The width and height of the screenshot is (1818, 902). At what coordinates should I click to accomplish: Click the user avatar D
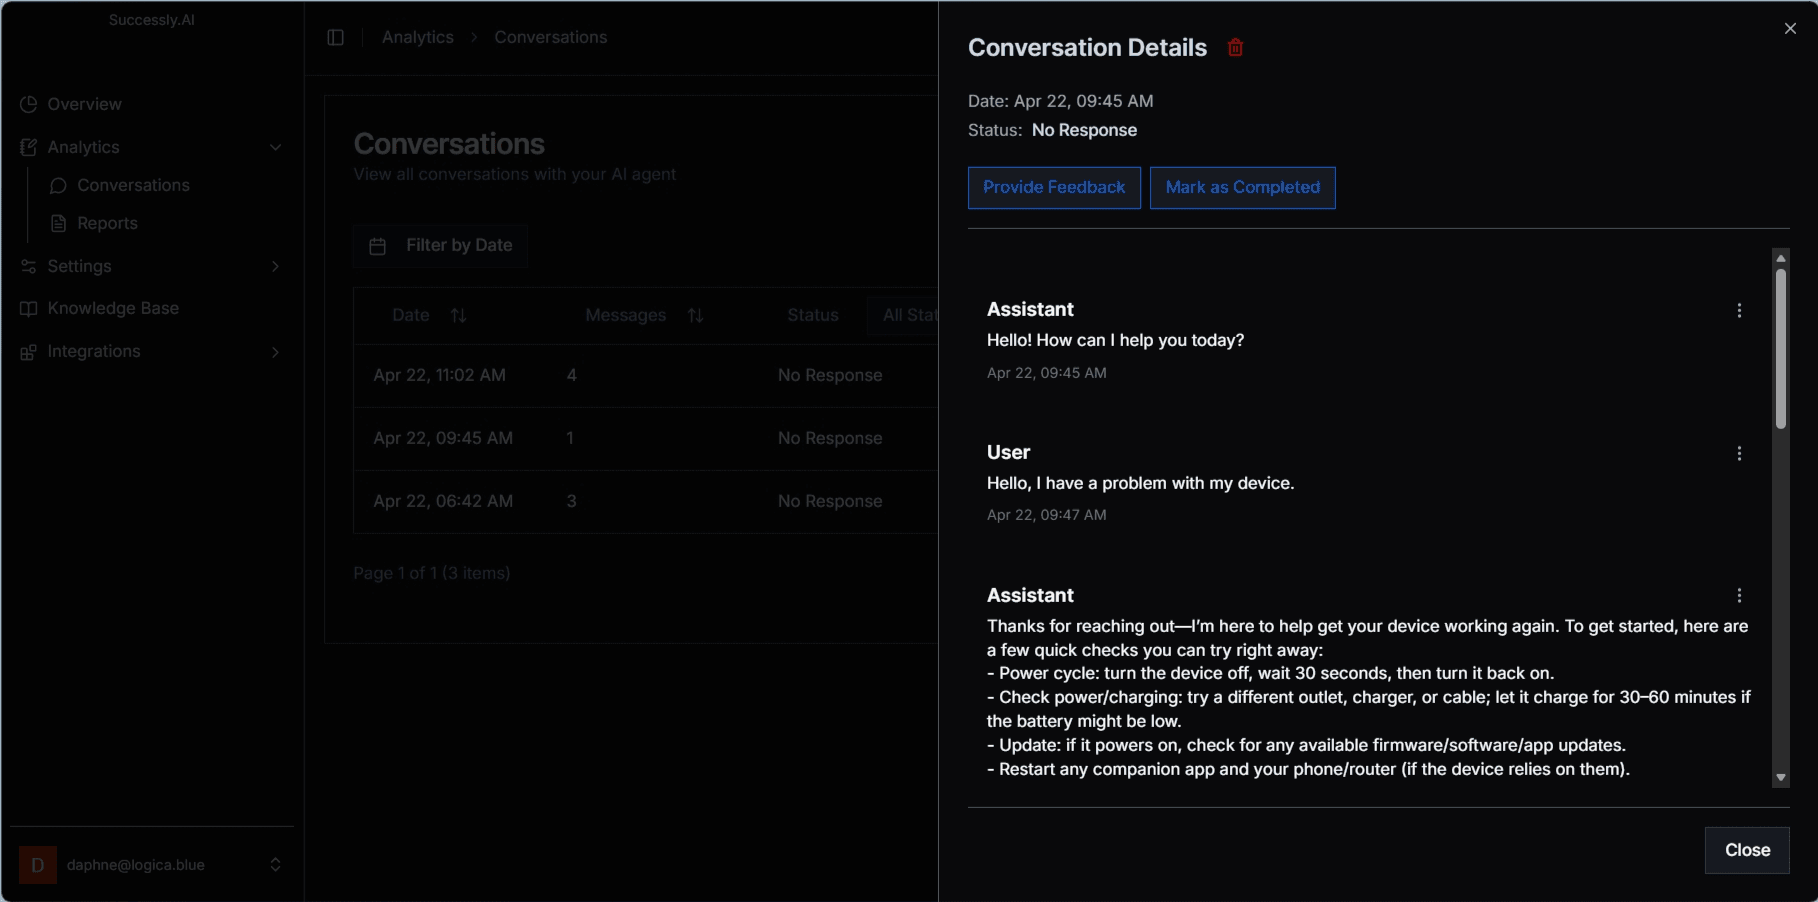pos(38,865)
